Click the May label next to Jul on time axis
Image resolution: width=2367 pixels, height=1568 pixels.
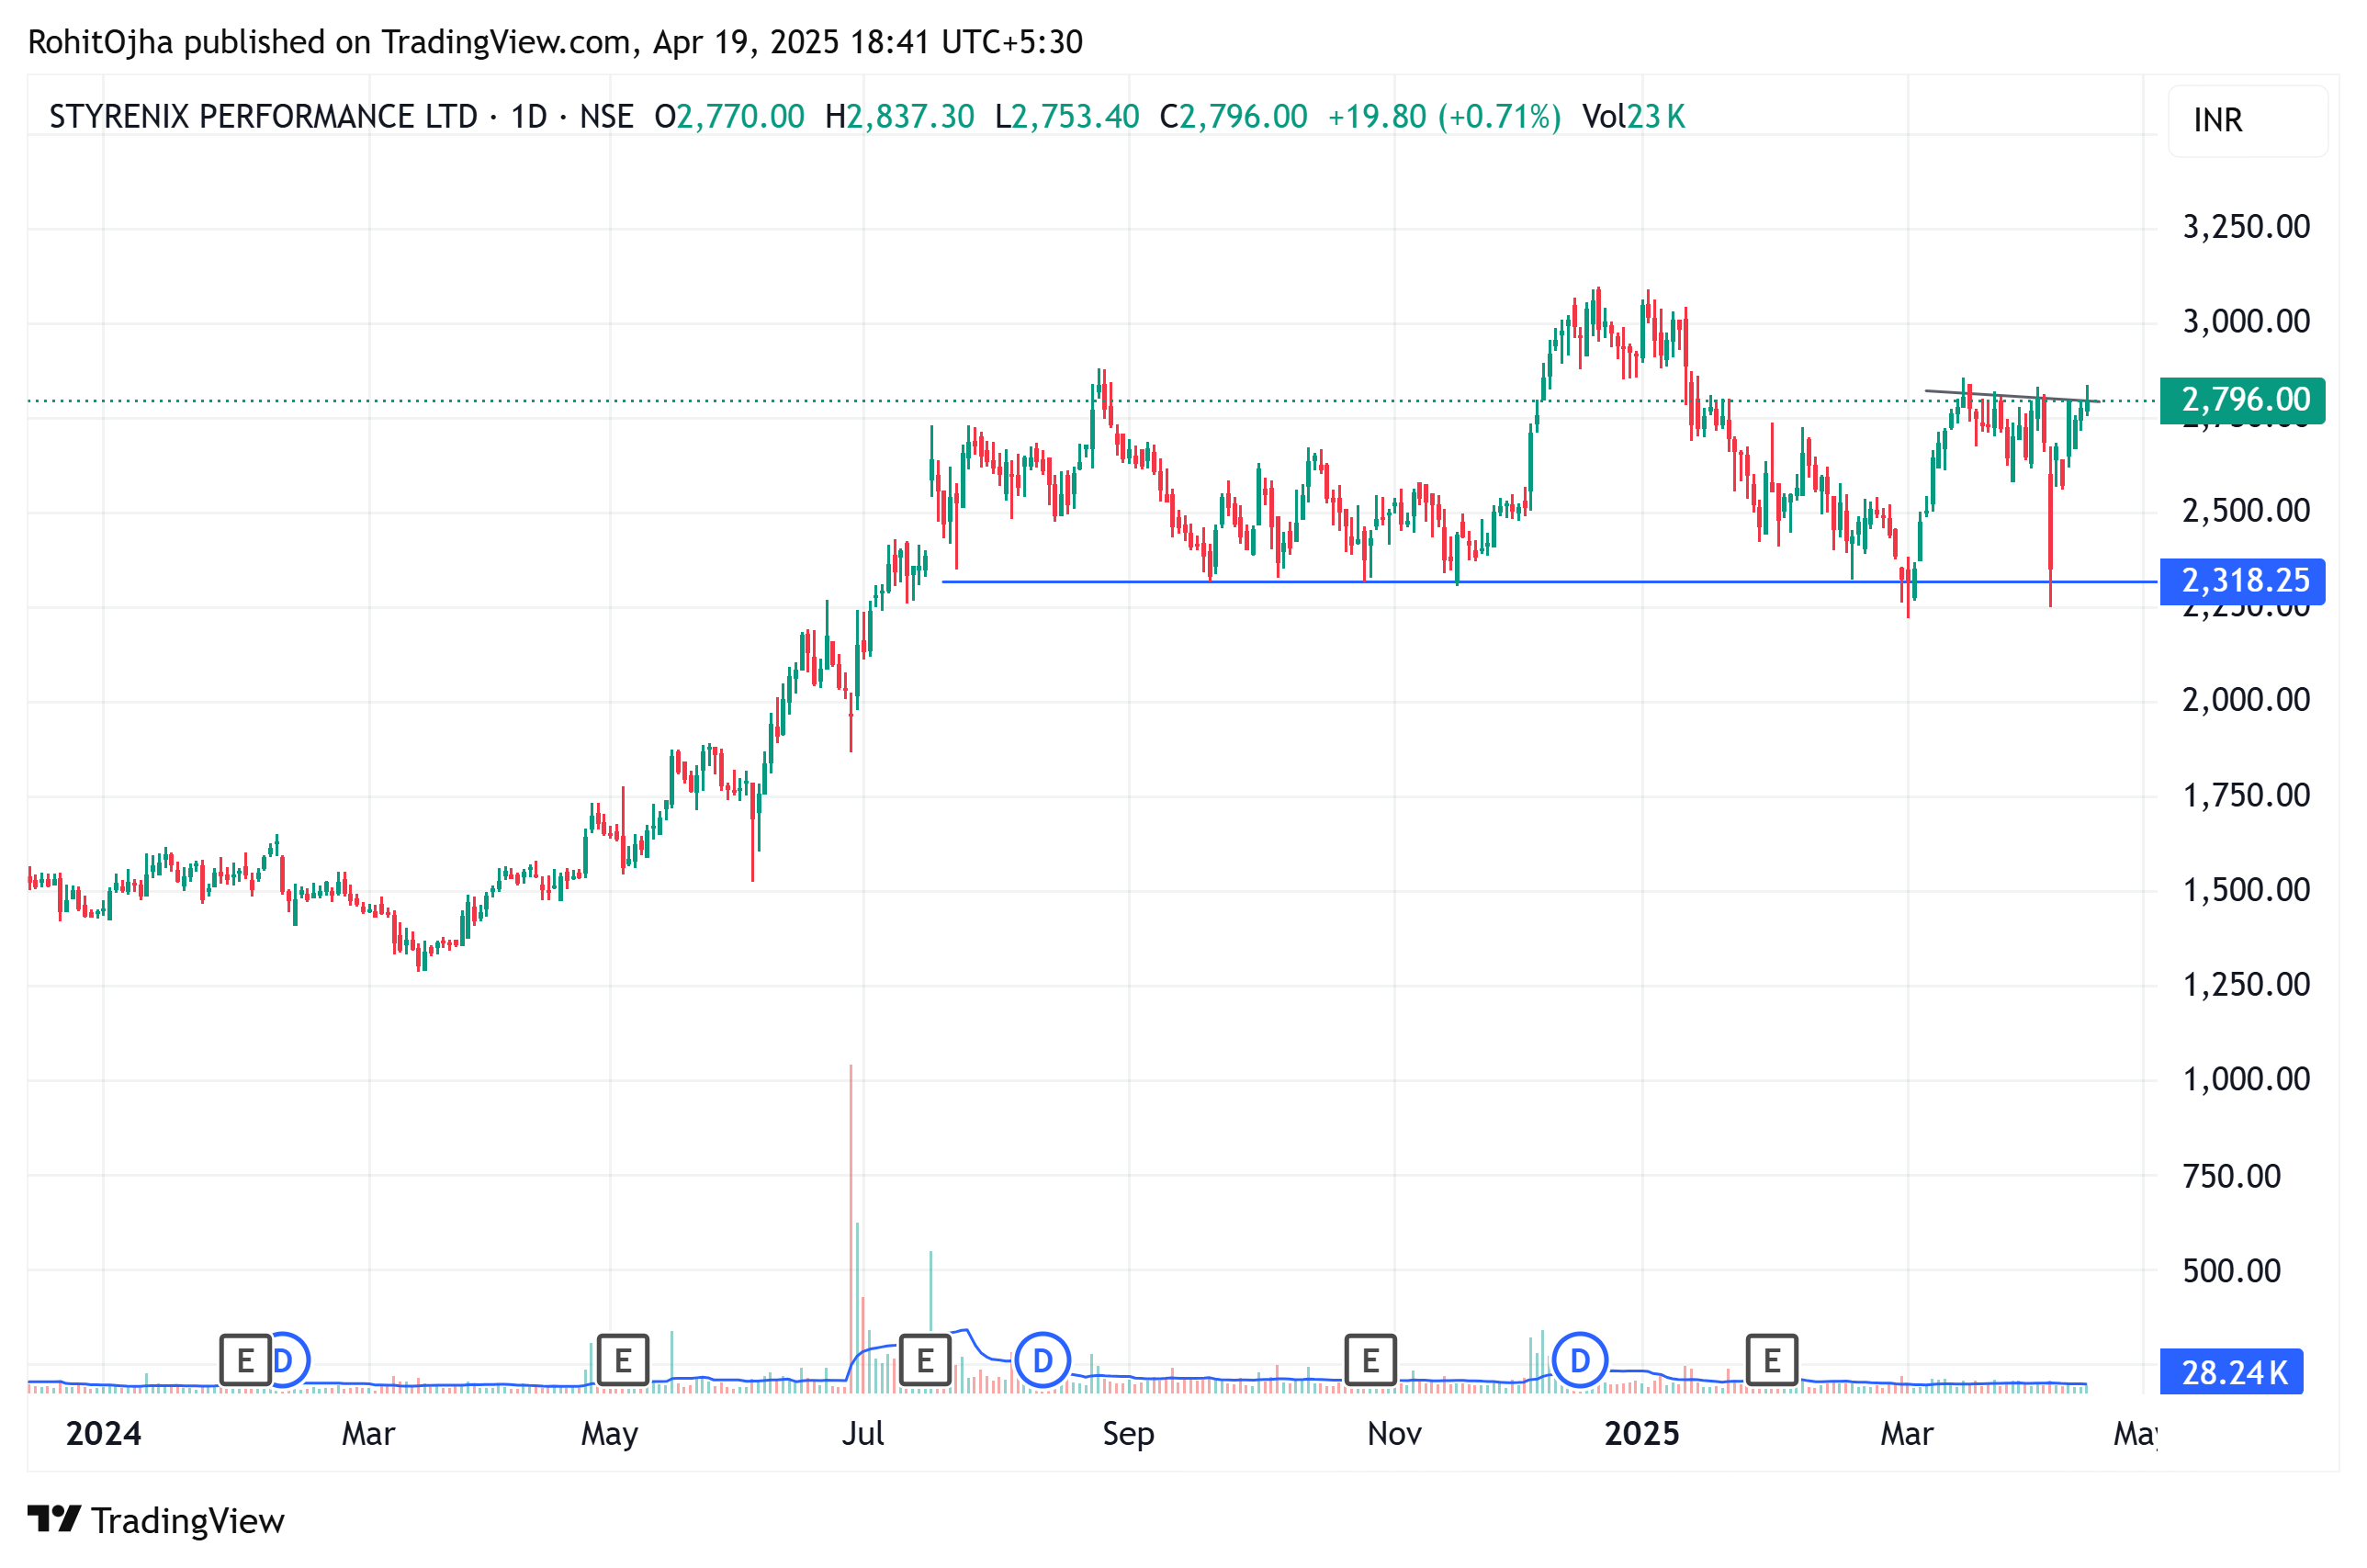click(x=609, y=1435)
